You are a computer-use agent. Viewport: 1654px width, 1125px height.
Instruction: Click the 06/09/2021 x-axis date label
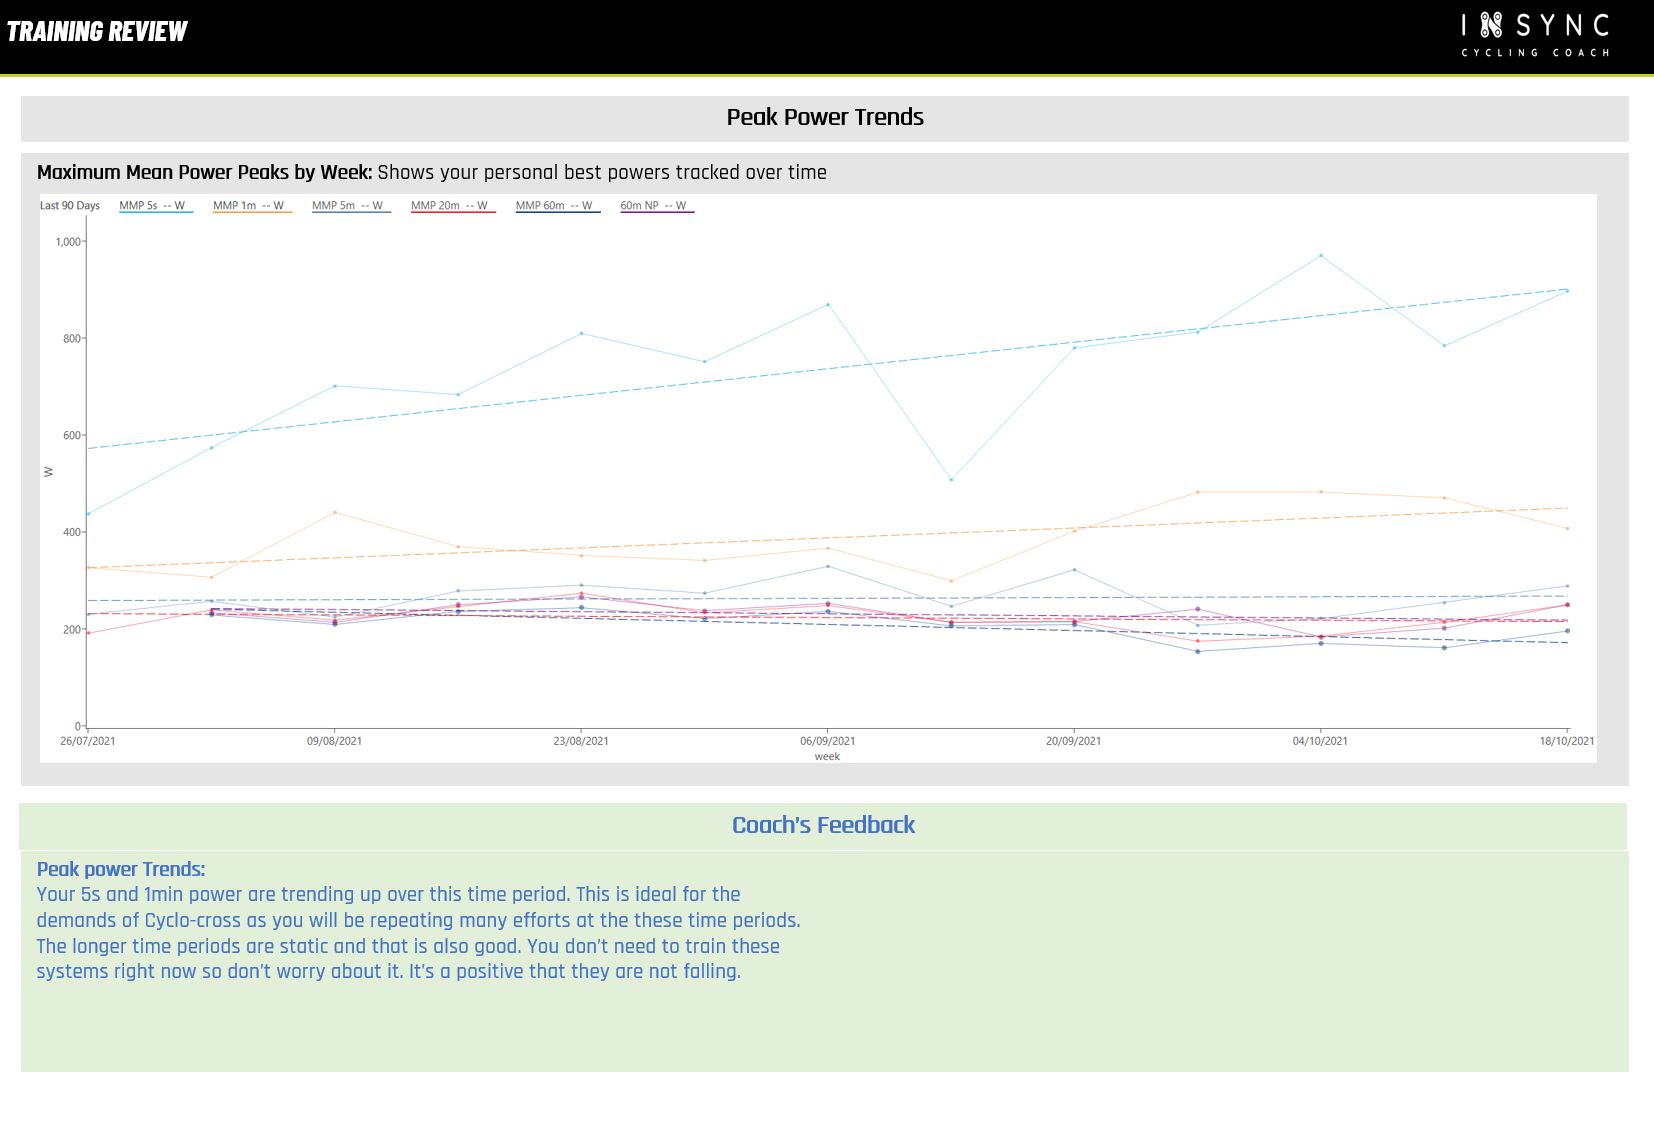pyautogui.click(x=828, y=741)
